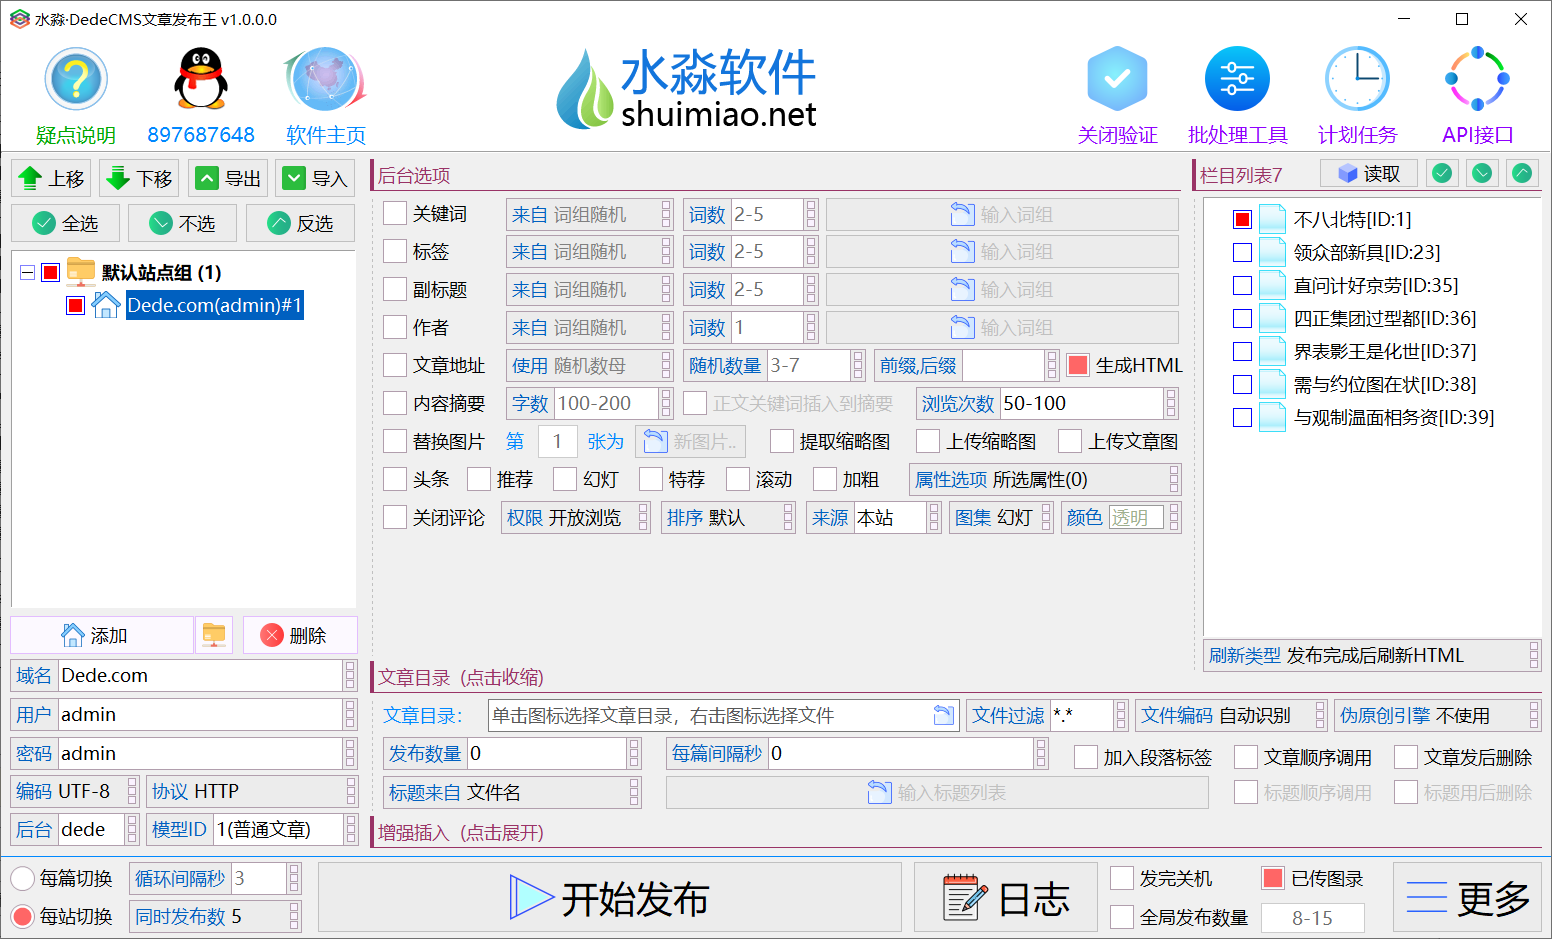Image resolution: width=1552 pixels, height=939 pixels.
Task: Open the 图集 幻灯 dropdown
Action: pos(1001,517)
